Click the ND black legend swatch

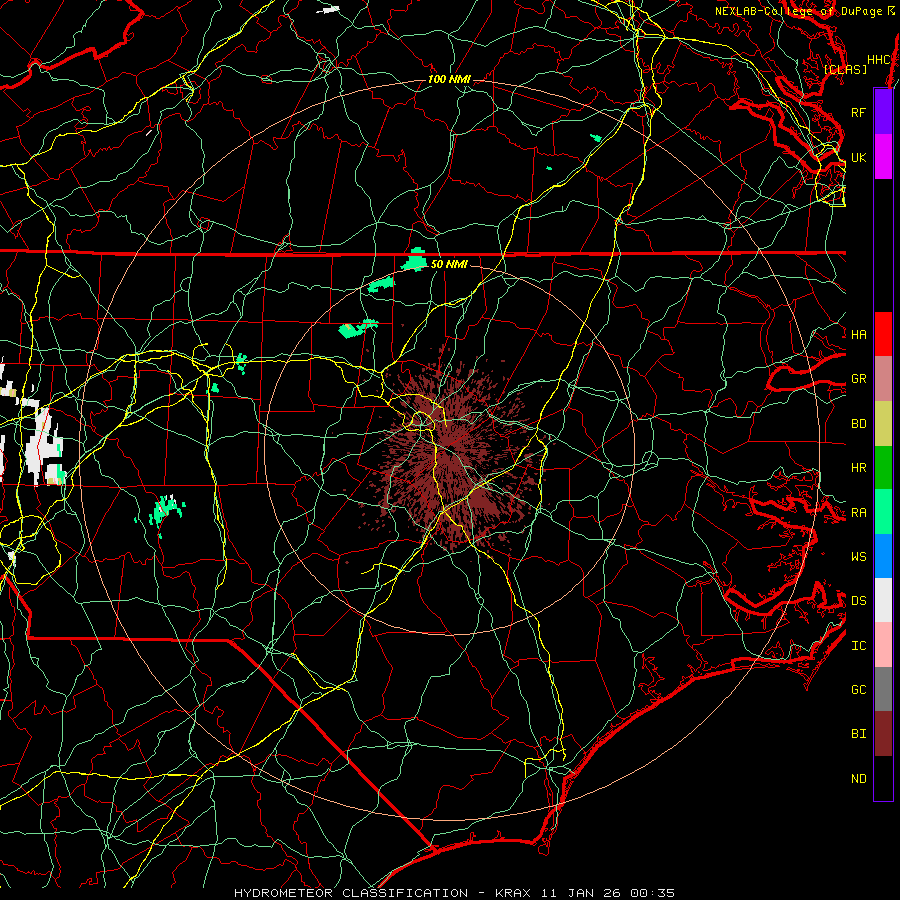(x=883, y=778)
